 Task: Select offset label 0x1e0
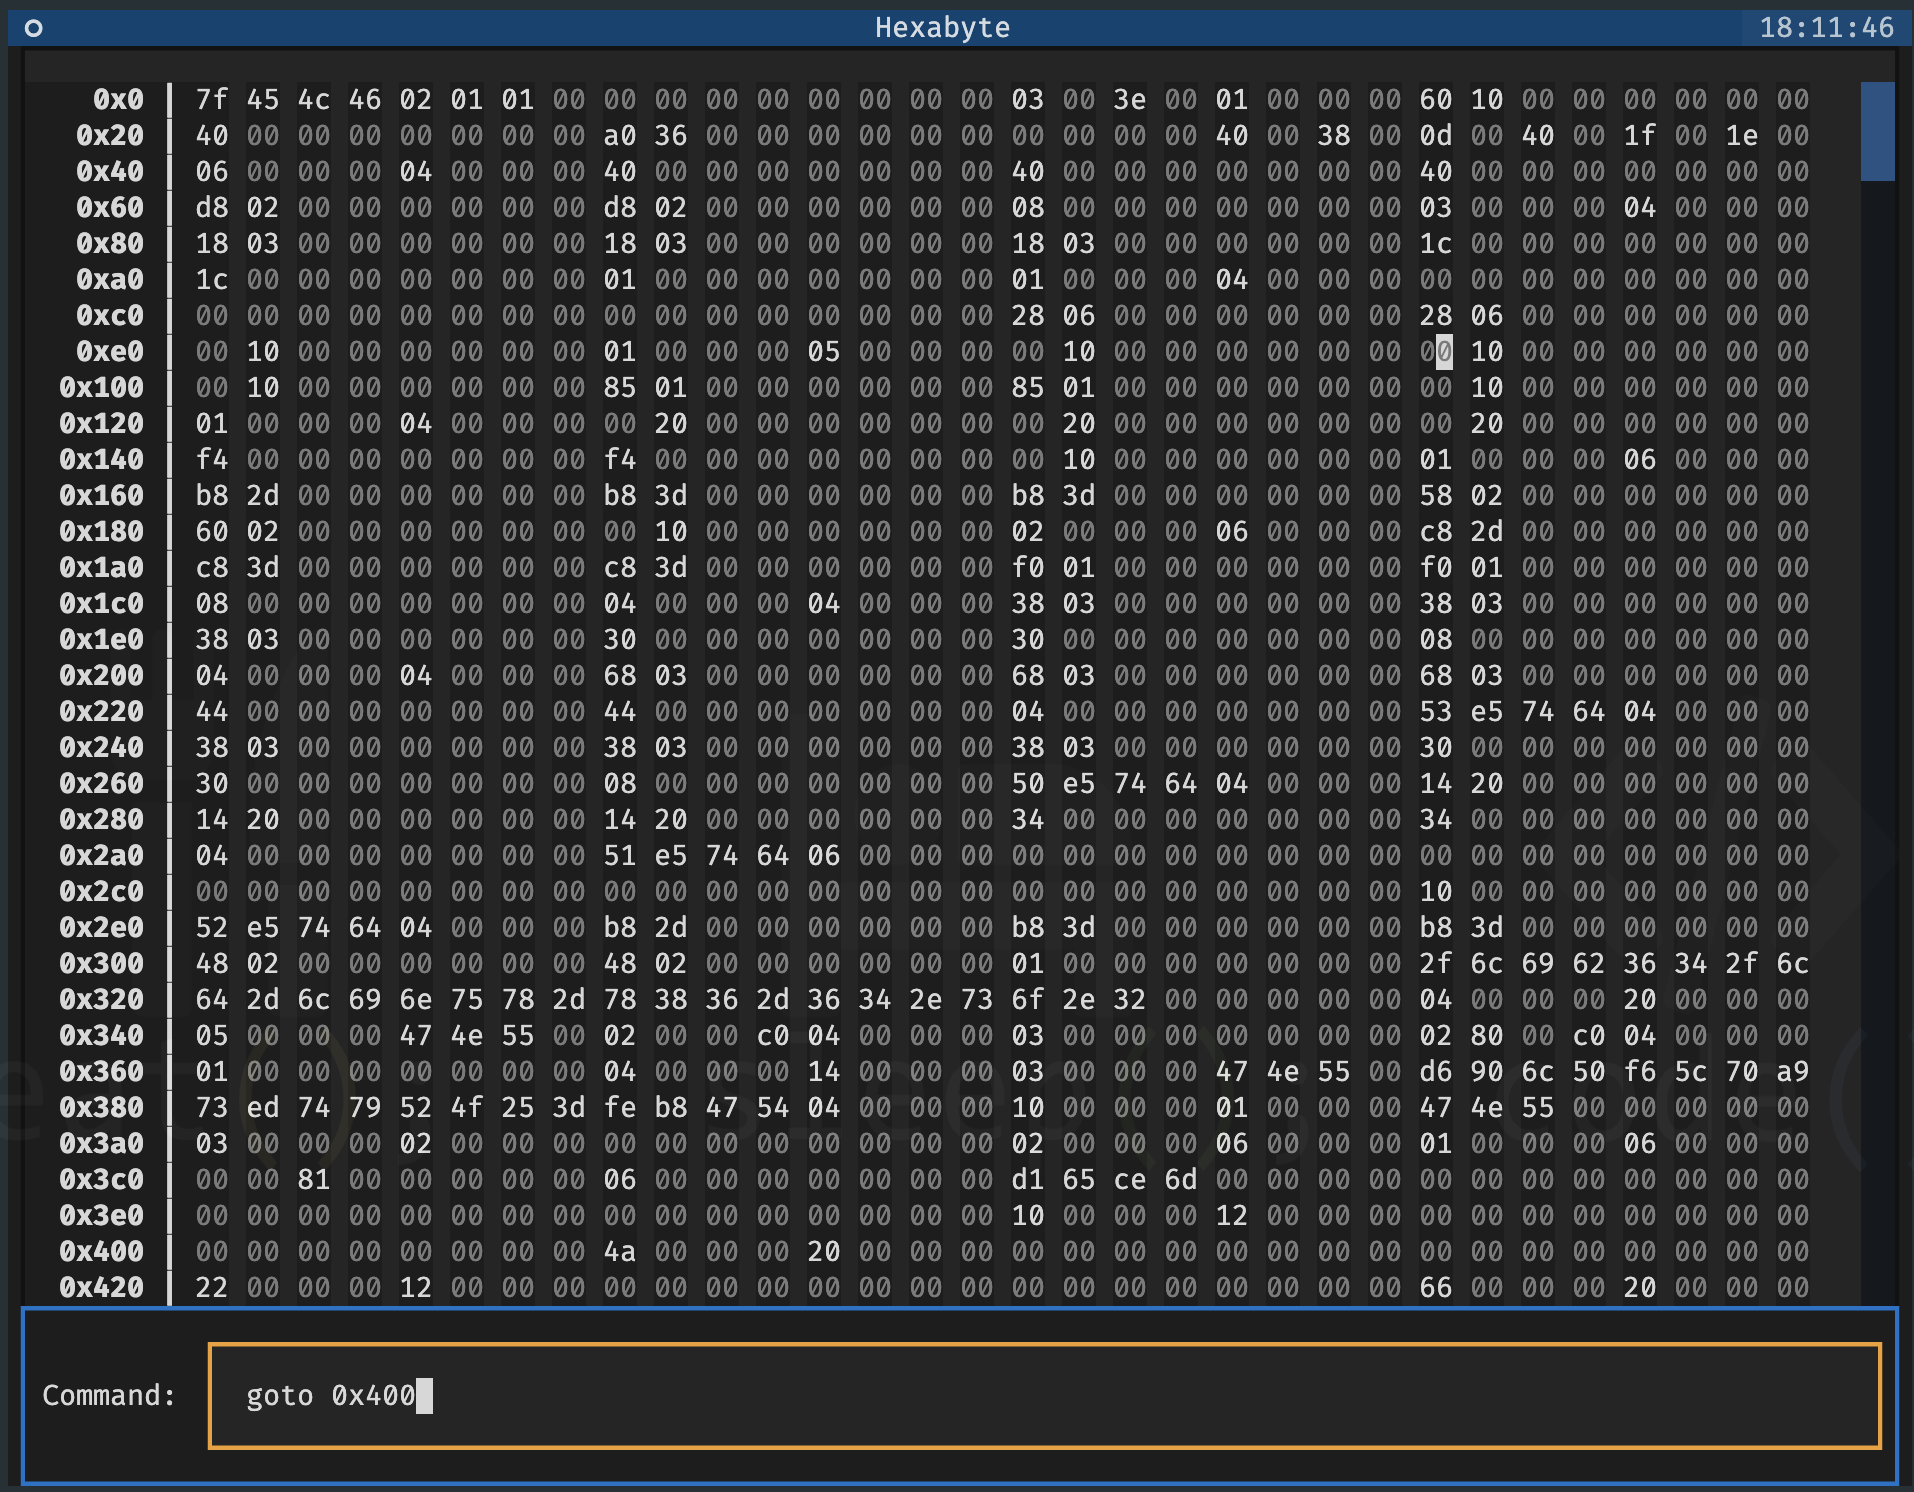(x=102, y=639)
